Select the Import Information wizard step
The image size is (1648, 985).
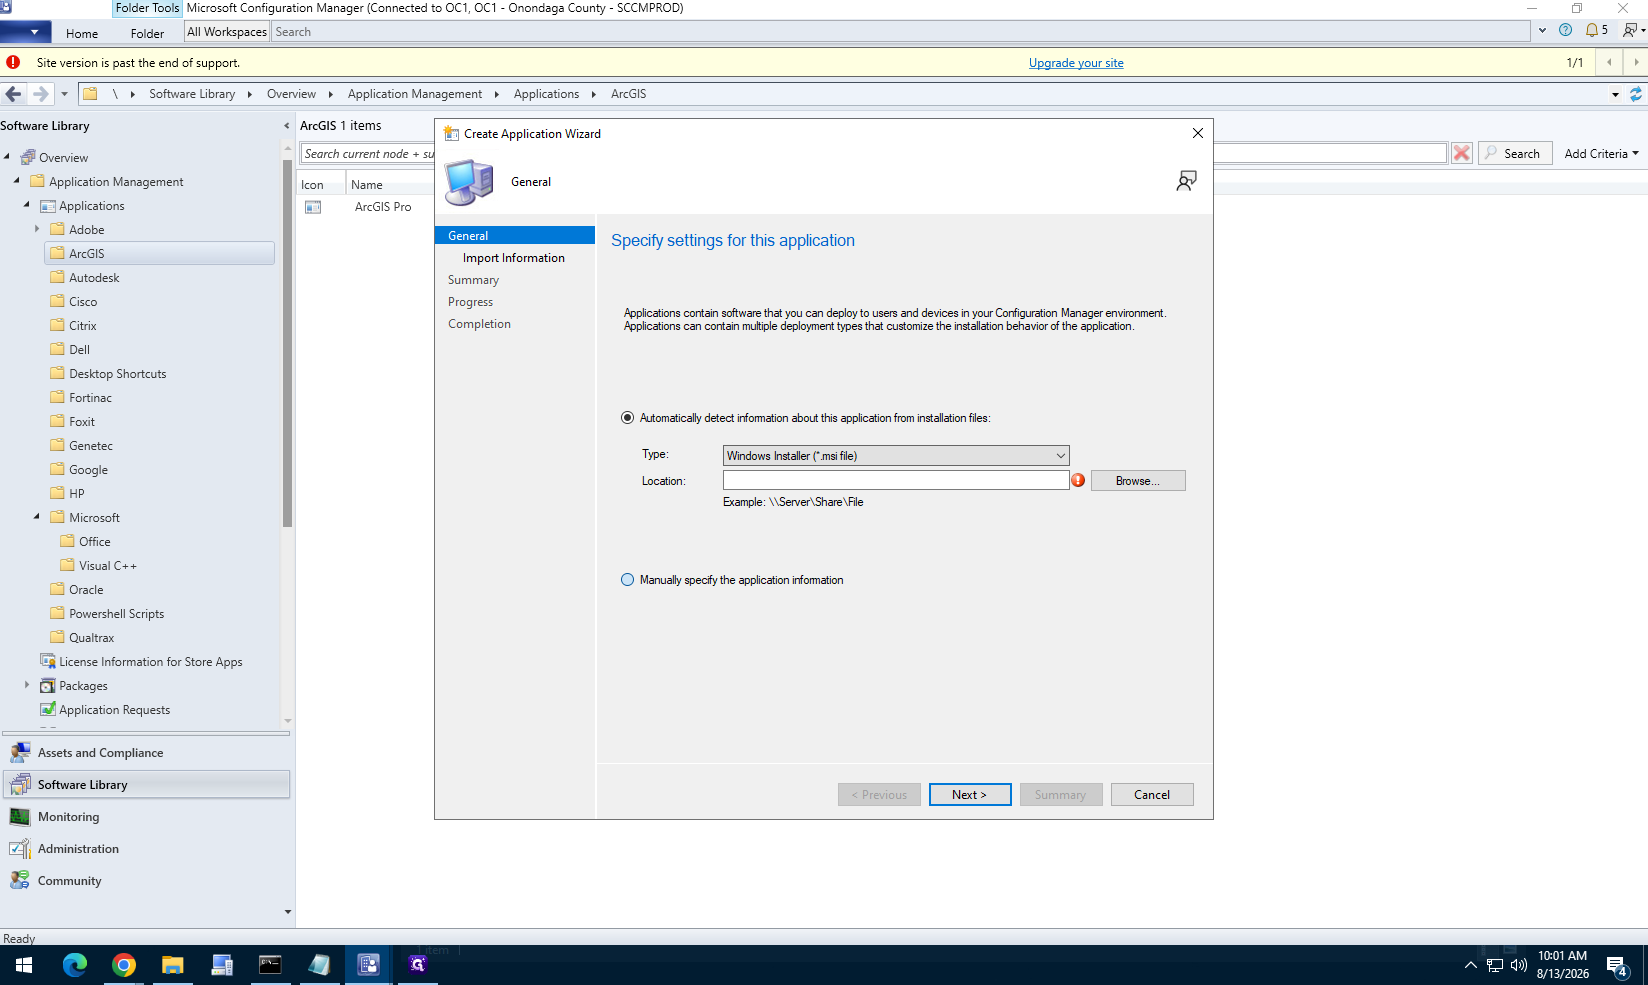click(514, 258)
